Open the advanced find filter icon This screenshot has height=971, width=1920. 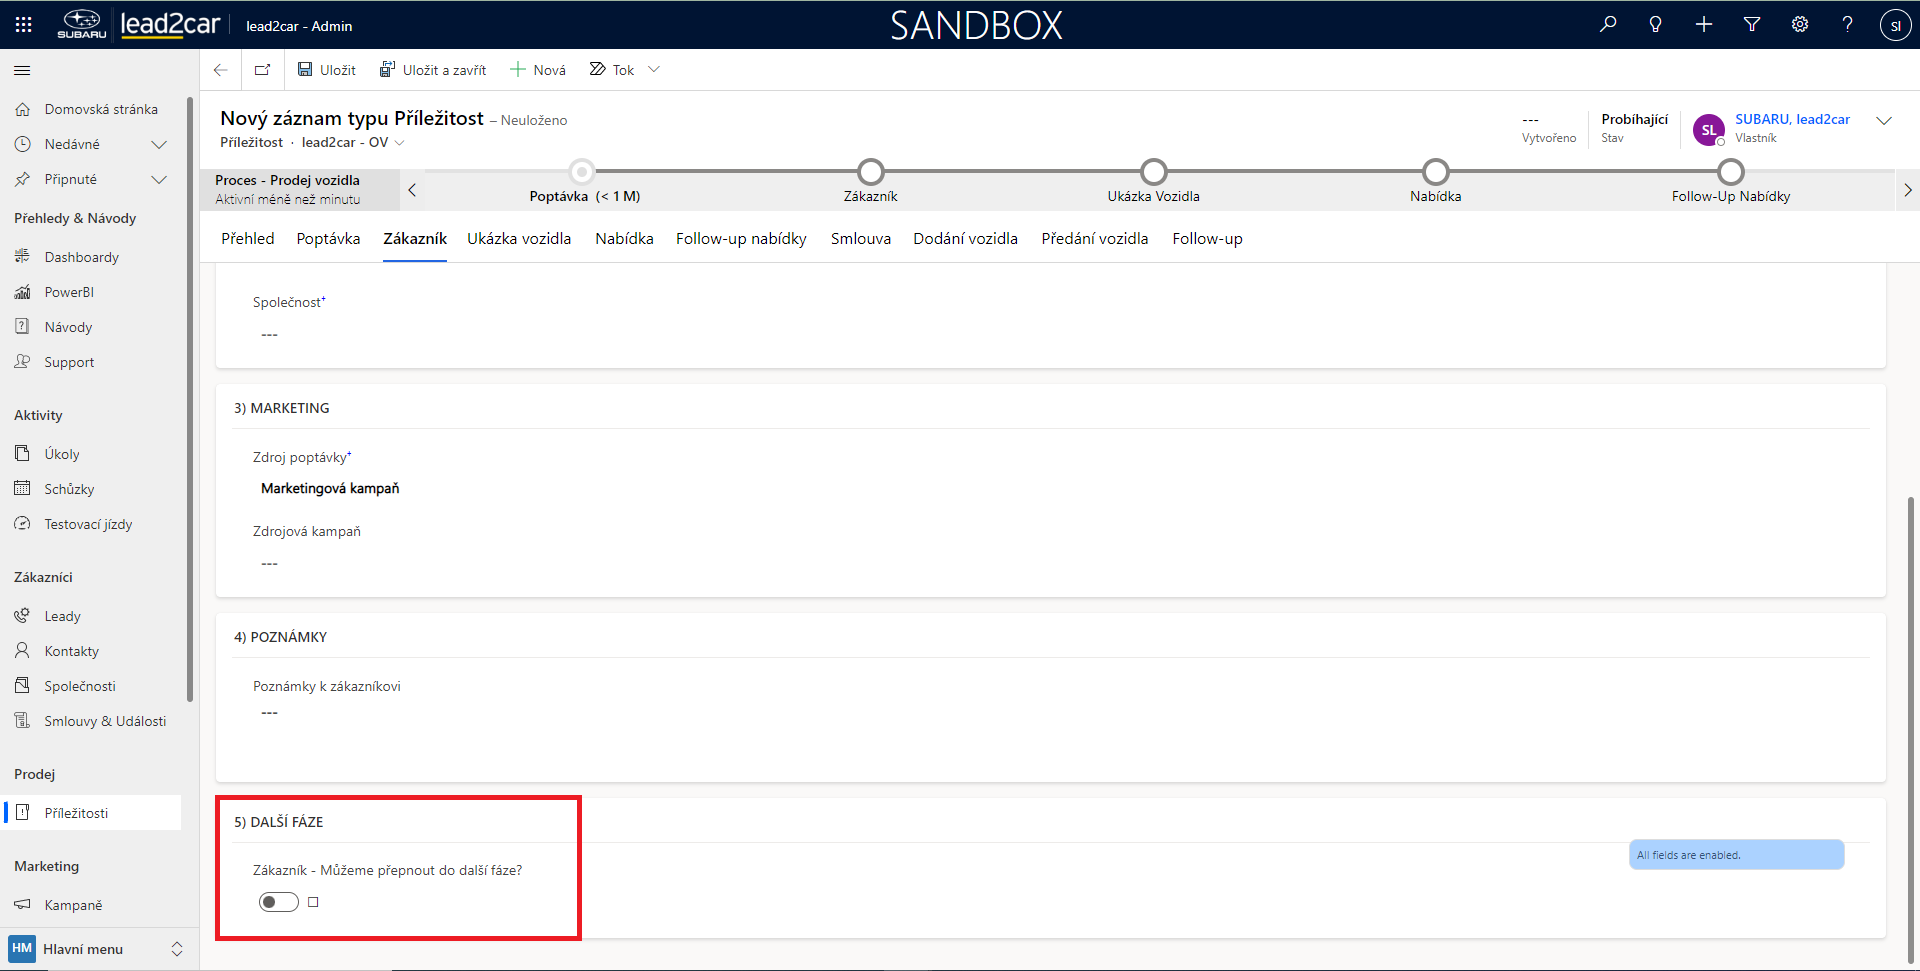(x=1752, y=24)
